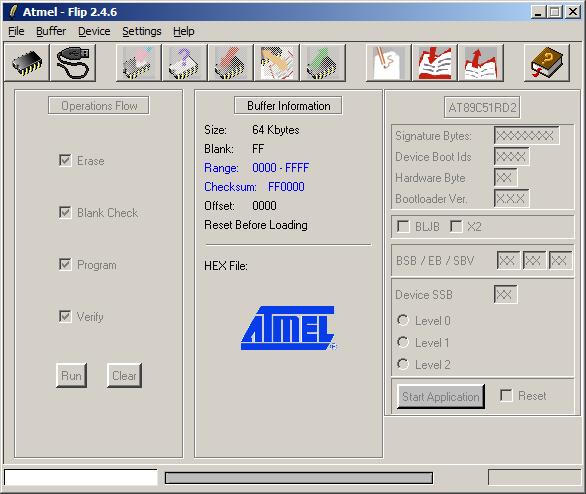
Task: Click the Select a Target Device chip icon
Action: 27,63
